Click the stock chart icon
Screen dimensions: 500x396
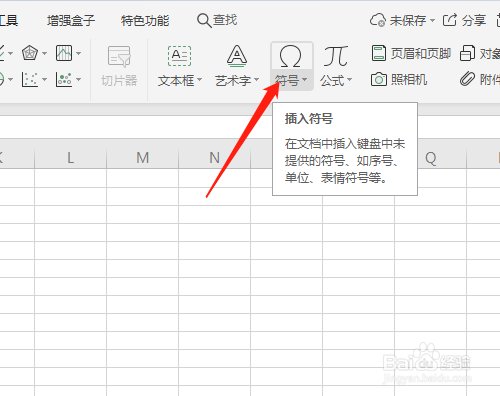pyautogui.click(x=64, y=53)
